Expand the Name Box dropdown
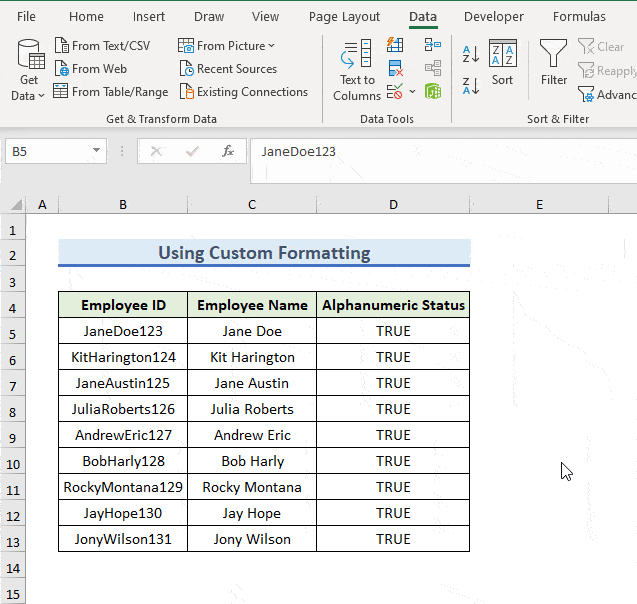This screenshot has height=604, width=637. [x=96, y=150]
